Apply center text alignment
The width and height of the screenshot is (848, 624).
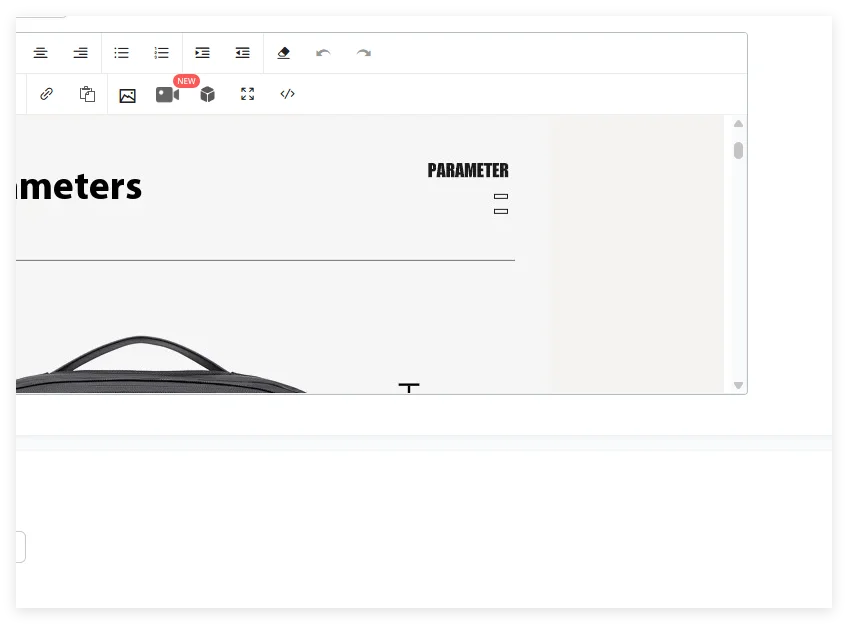click(x=41, y=53)
